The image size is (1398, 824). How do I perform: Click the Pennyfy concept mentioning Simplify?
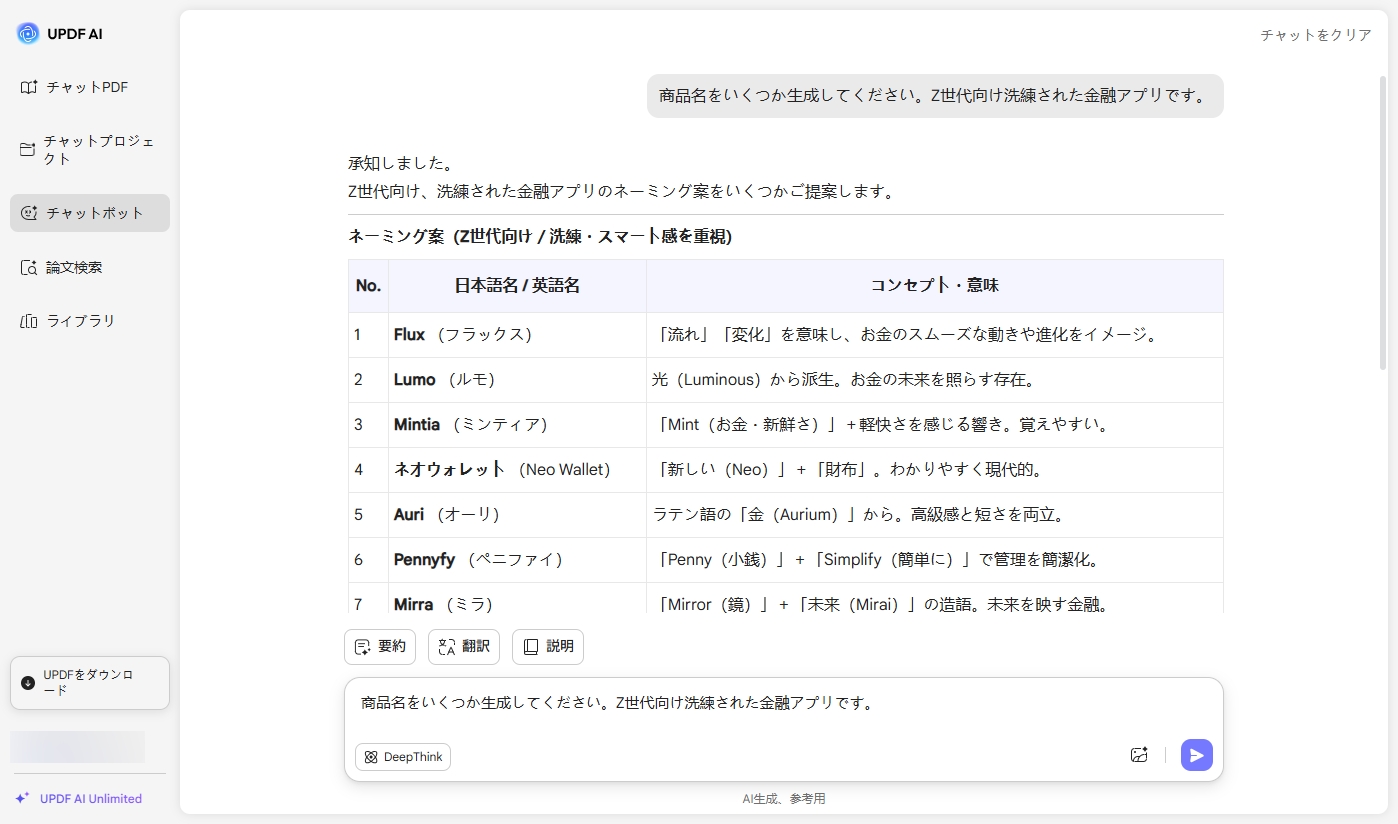pos(877,560)
